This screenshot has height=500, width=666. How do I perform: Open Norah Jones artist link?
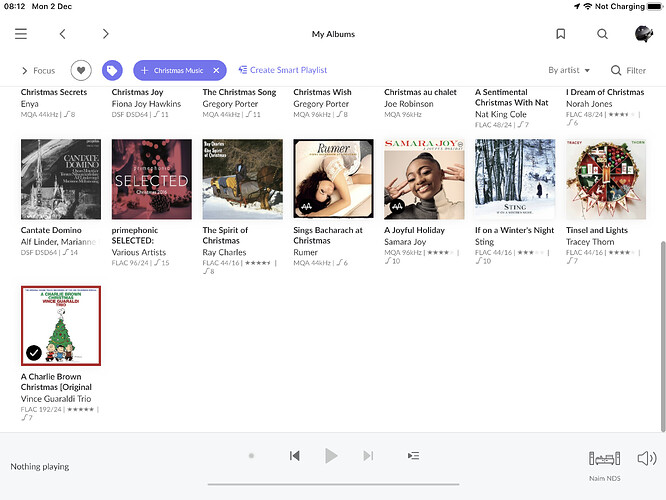click(589, 104)
